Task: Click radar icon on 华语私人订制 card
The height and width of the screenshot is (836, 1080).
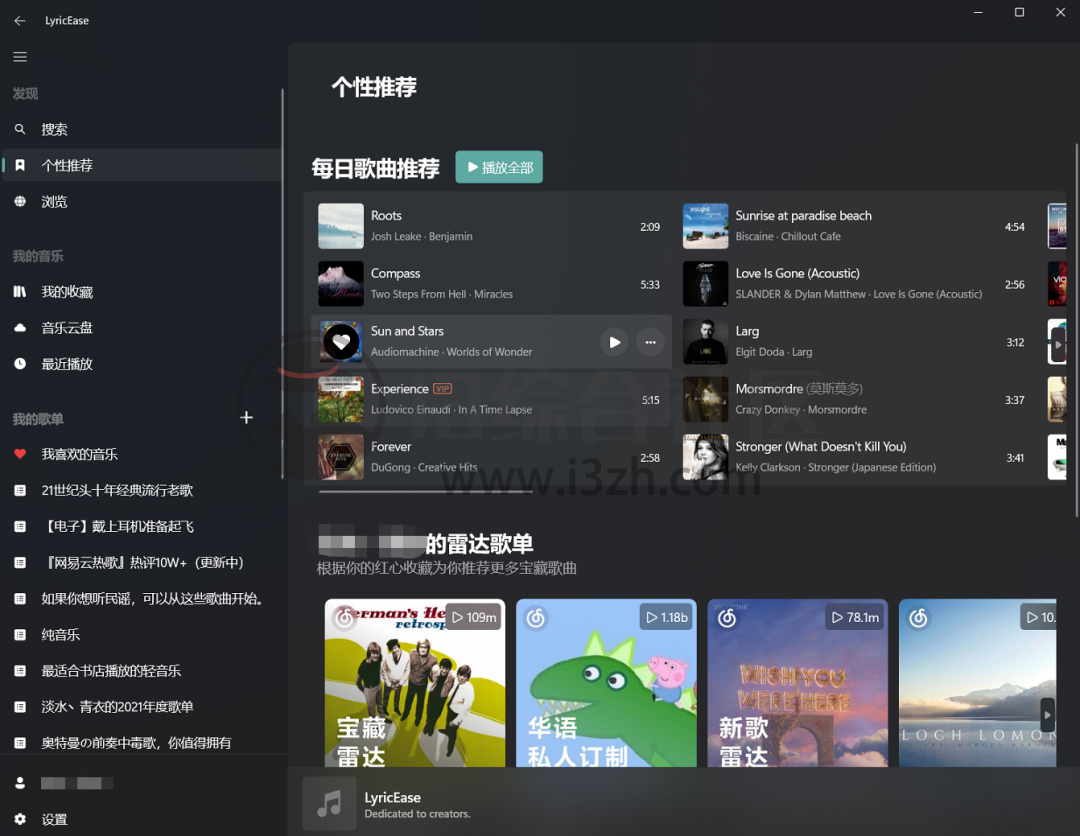Action: click(x=535, y=618)
